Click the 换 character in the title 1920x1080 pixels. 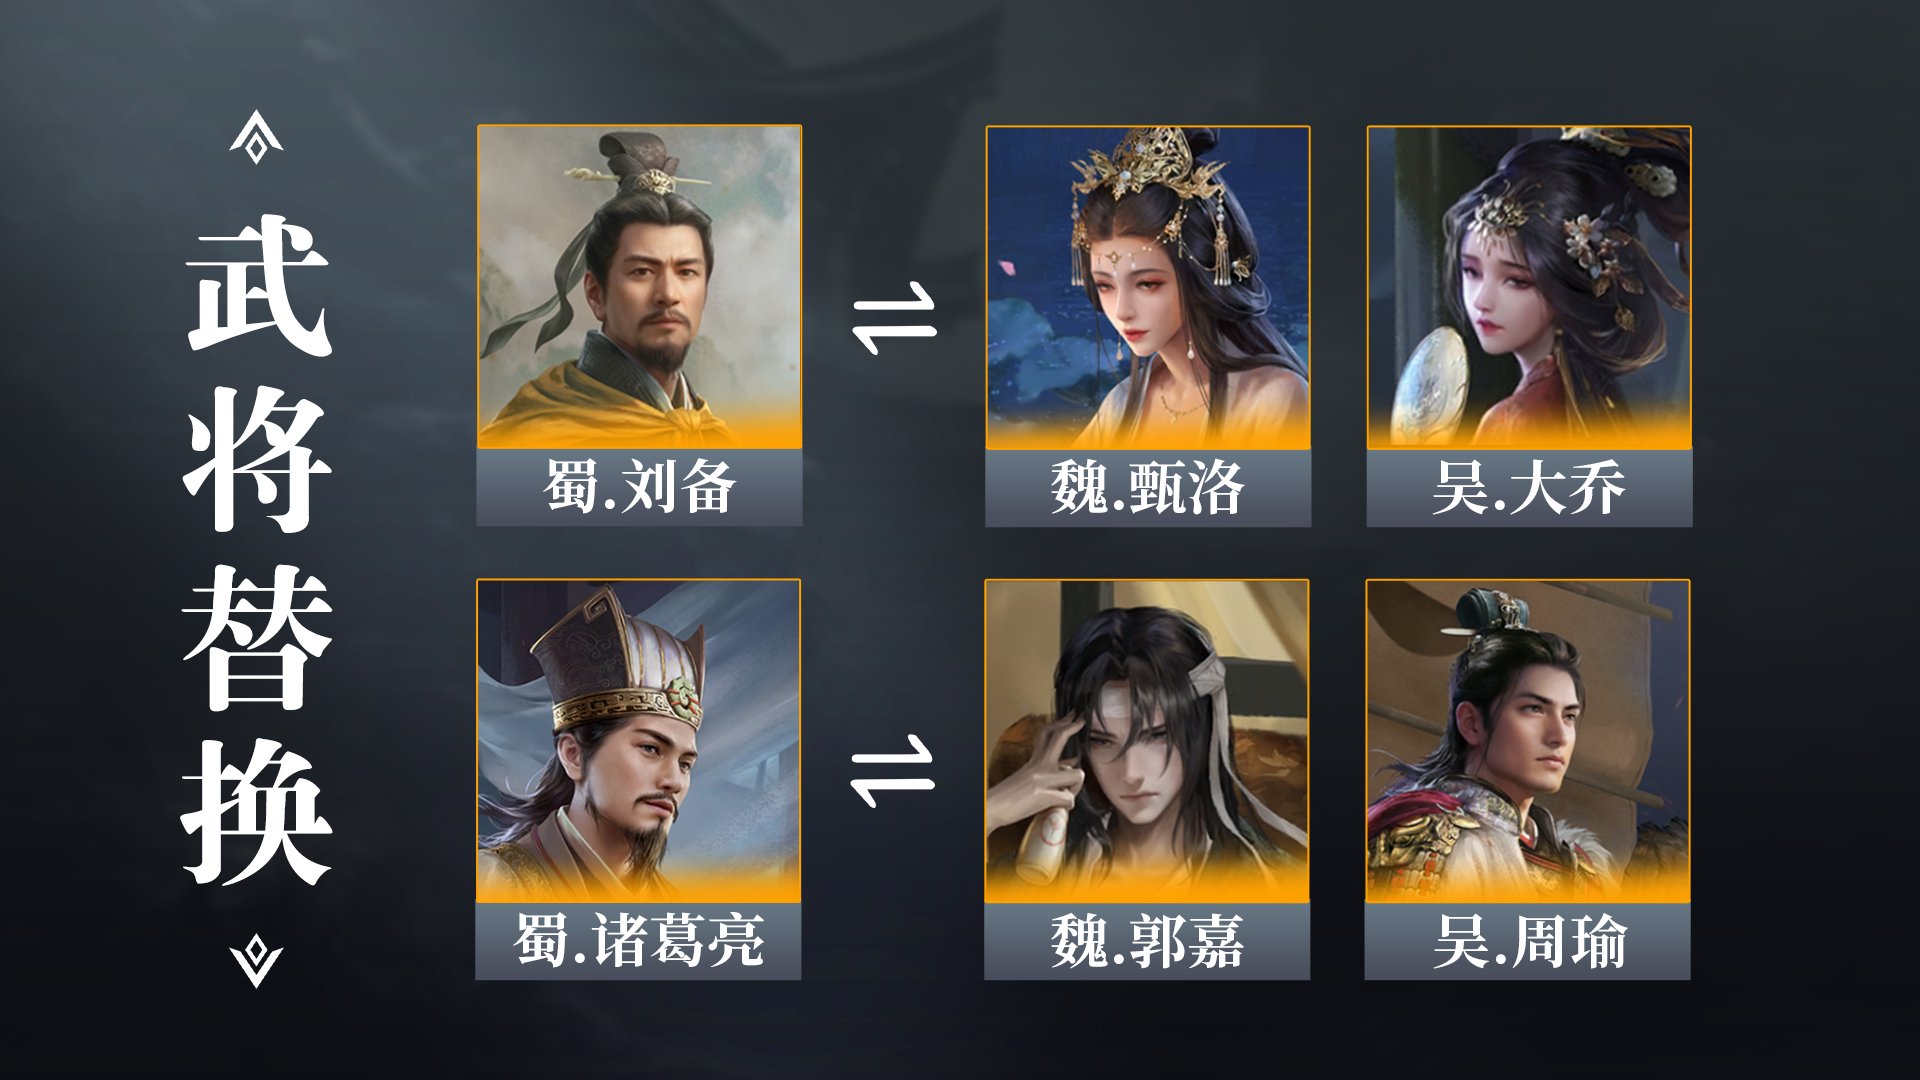click(257, 813)
